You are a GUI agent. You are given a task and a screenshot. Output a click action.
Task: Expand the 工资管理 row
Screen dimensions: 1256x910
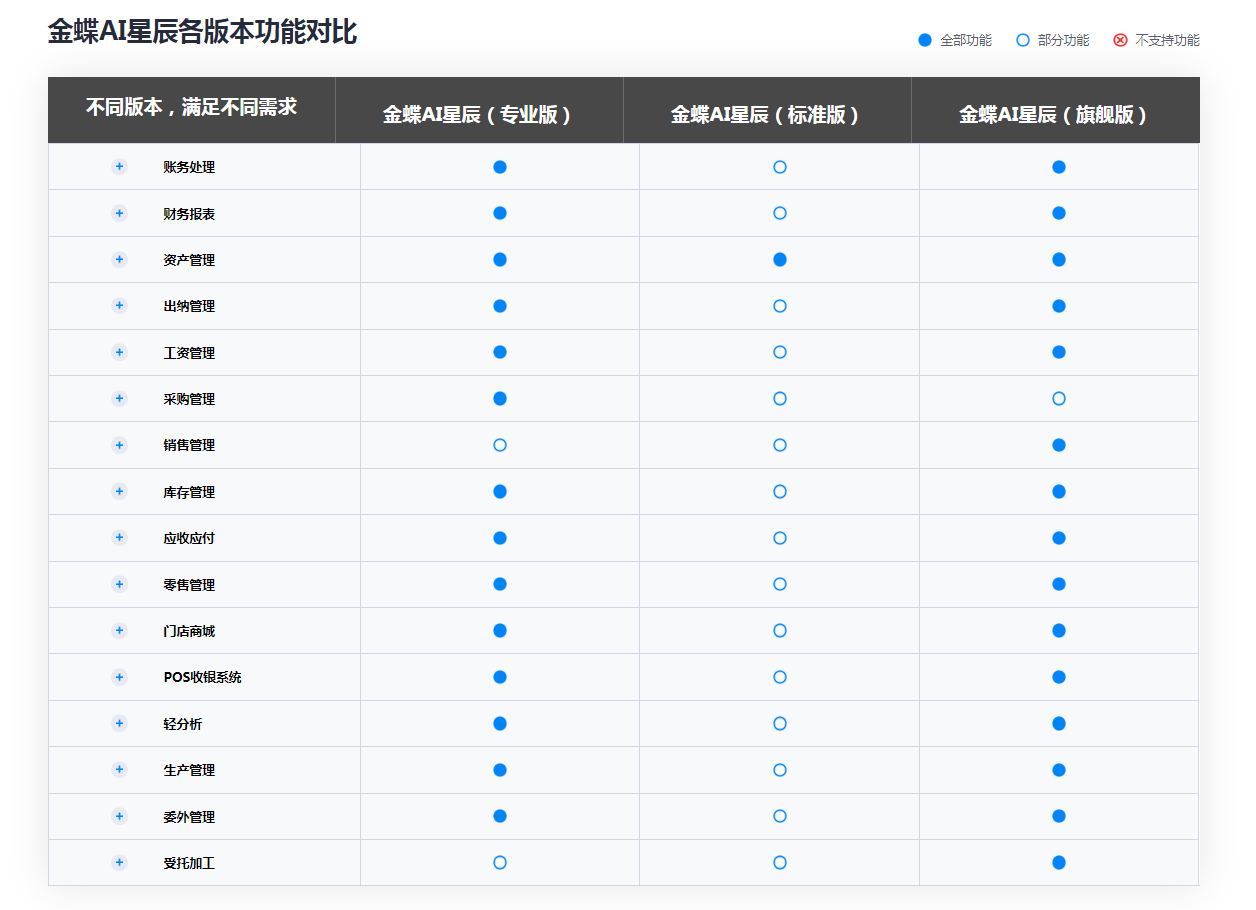119,352
